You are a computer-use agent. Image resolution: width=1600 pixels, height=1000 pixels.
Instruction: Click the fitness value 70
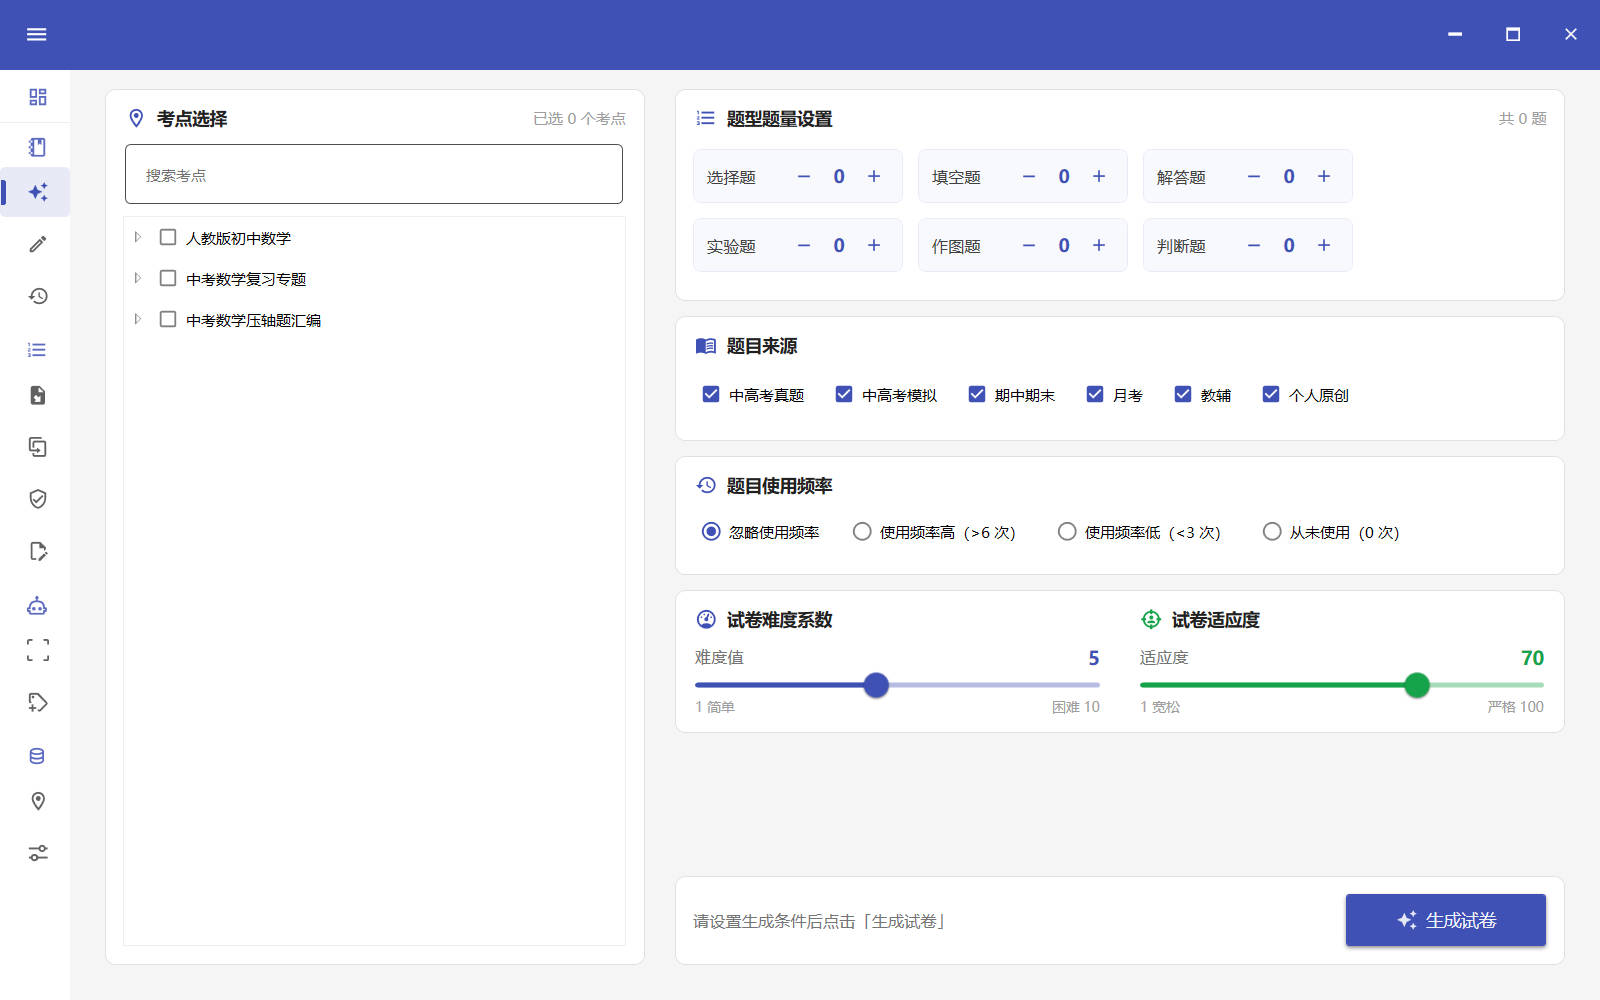[1532, 658]
